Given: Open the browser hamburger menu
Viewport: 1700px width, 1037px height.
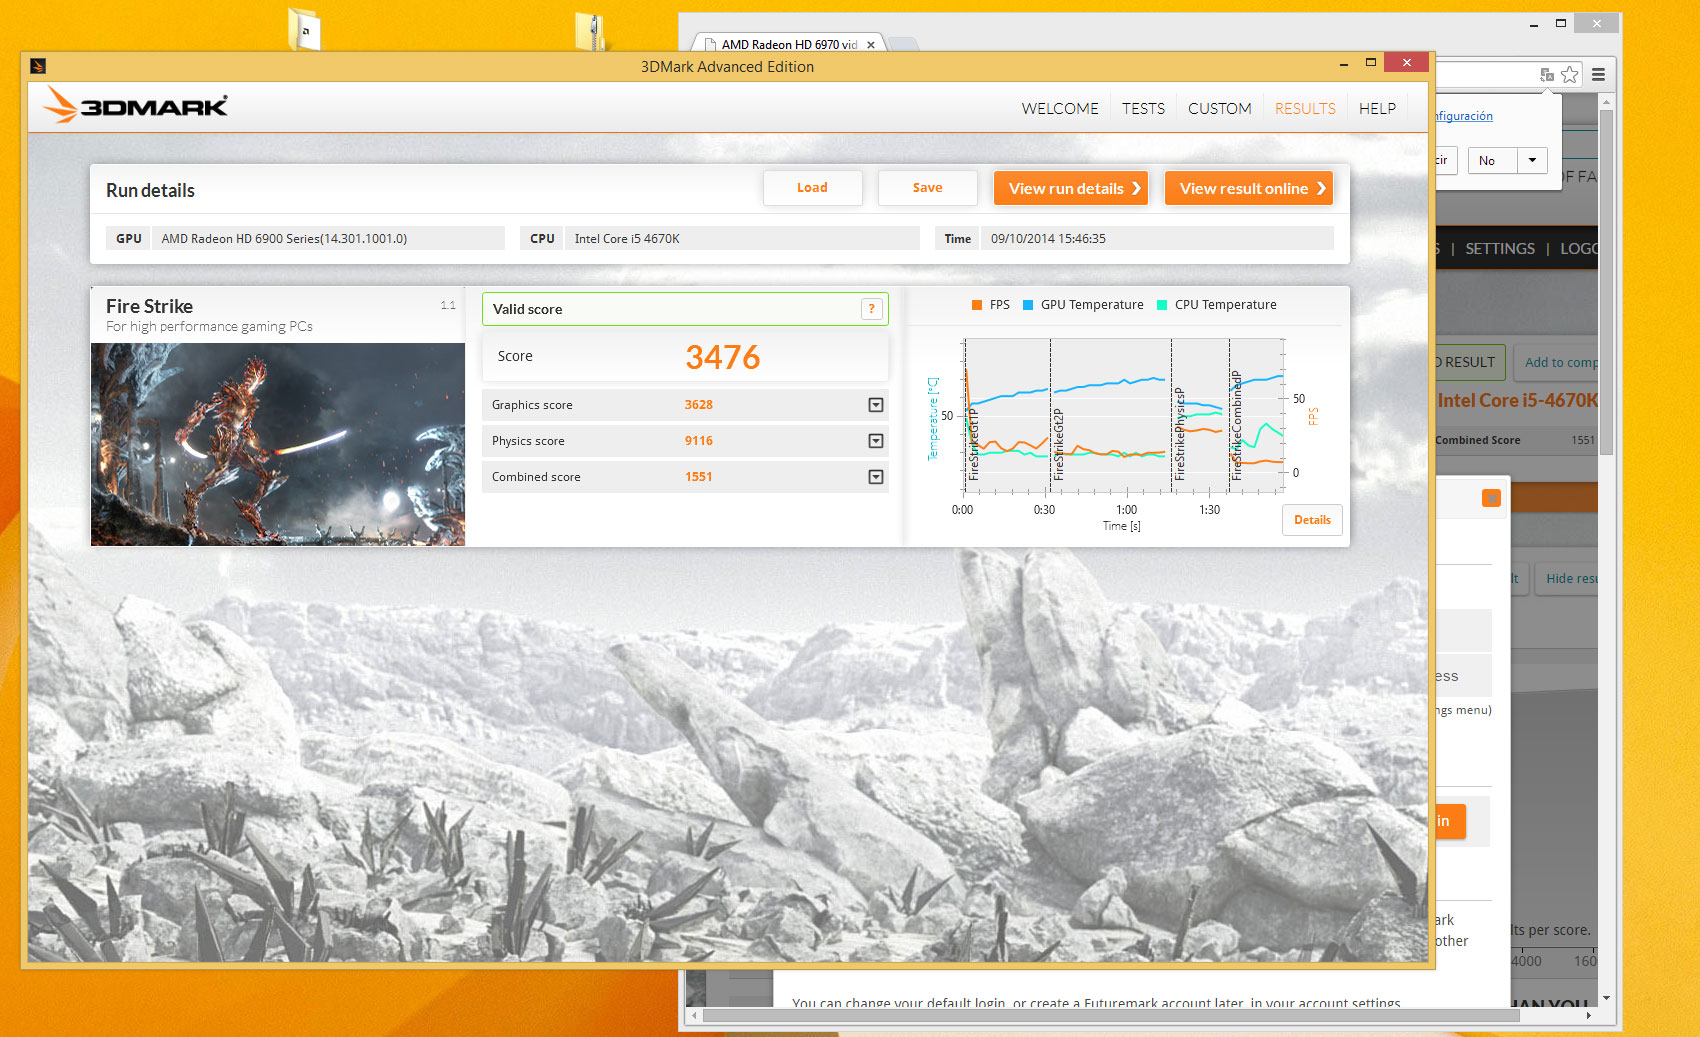Looking at the screenshot, I should pos(1598,75).
